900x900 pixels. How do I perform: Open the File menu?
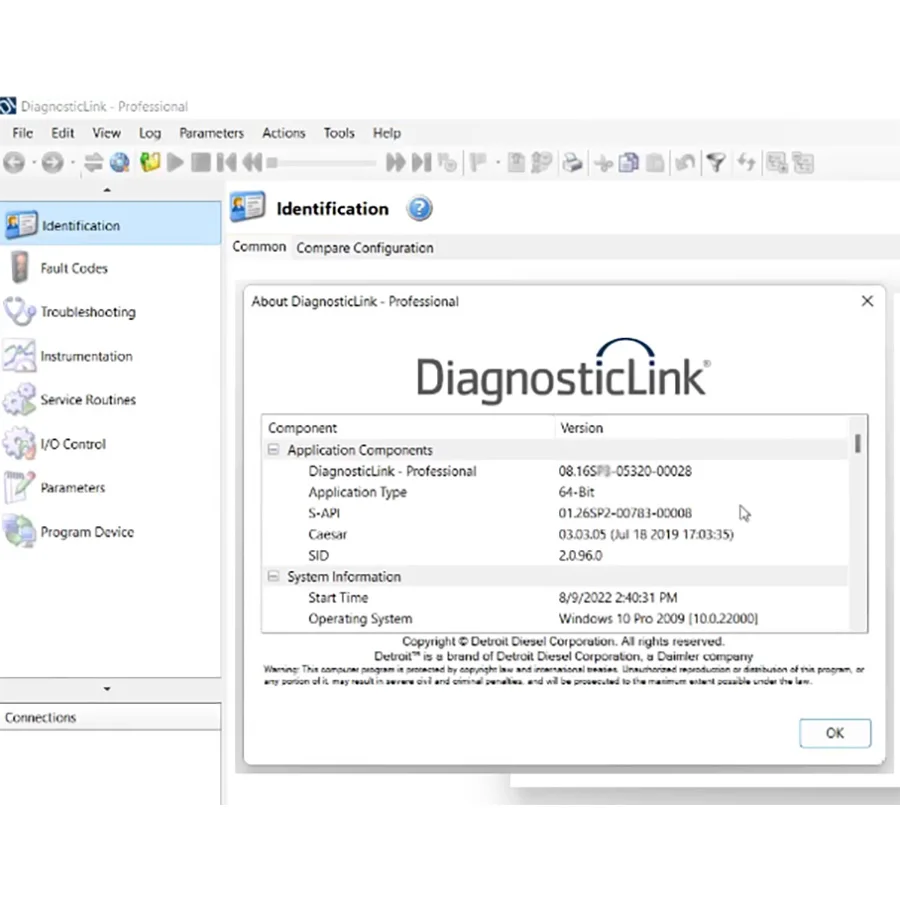[23, 133]
